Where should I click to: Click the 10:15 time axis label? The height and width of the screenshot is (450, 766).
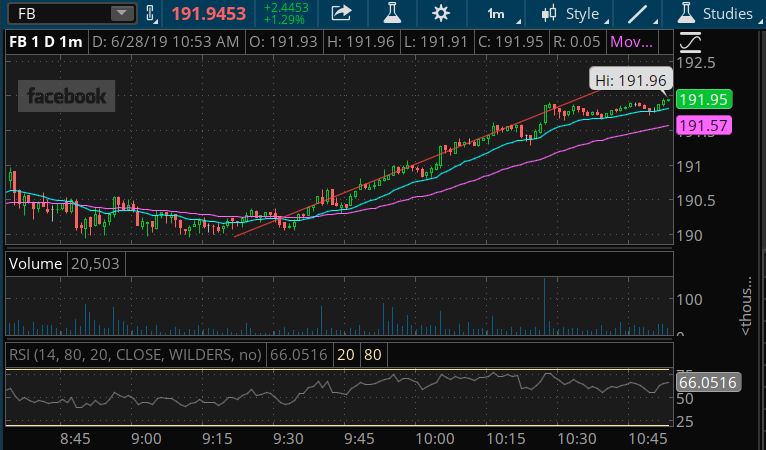(x=506, y=439)
